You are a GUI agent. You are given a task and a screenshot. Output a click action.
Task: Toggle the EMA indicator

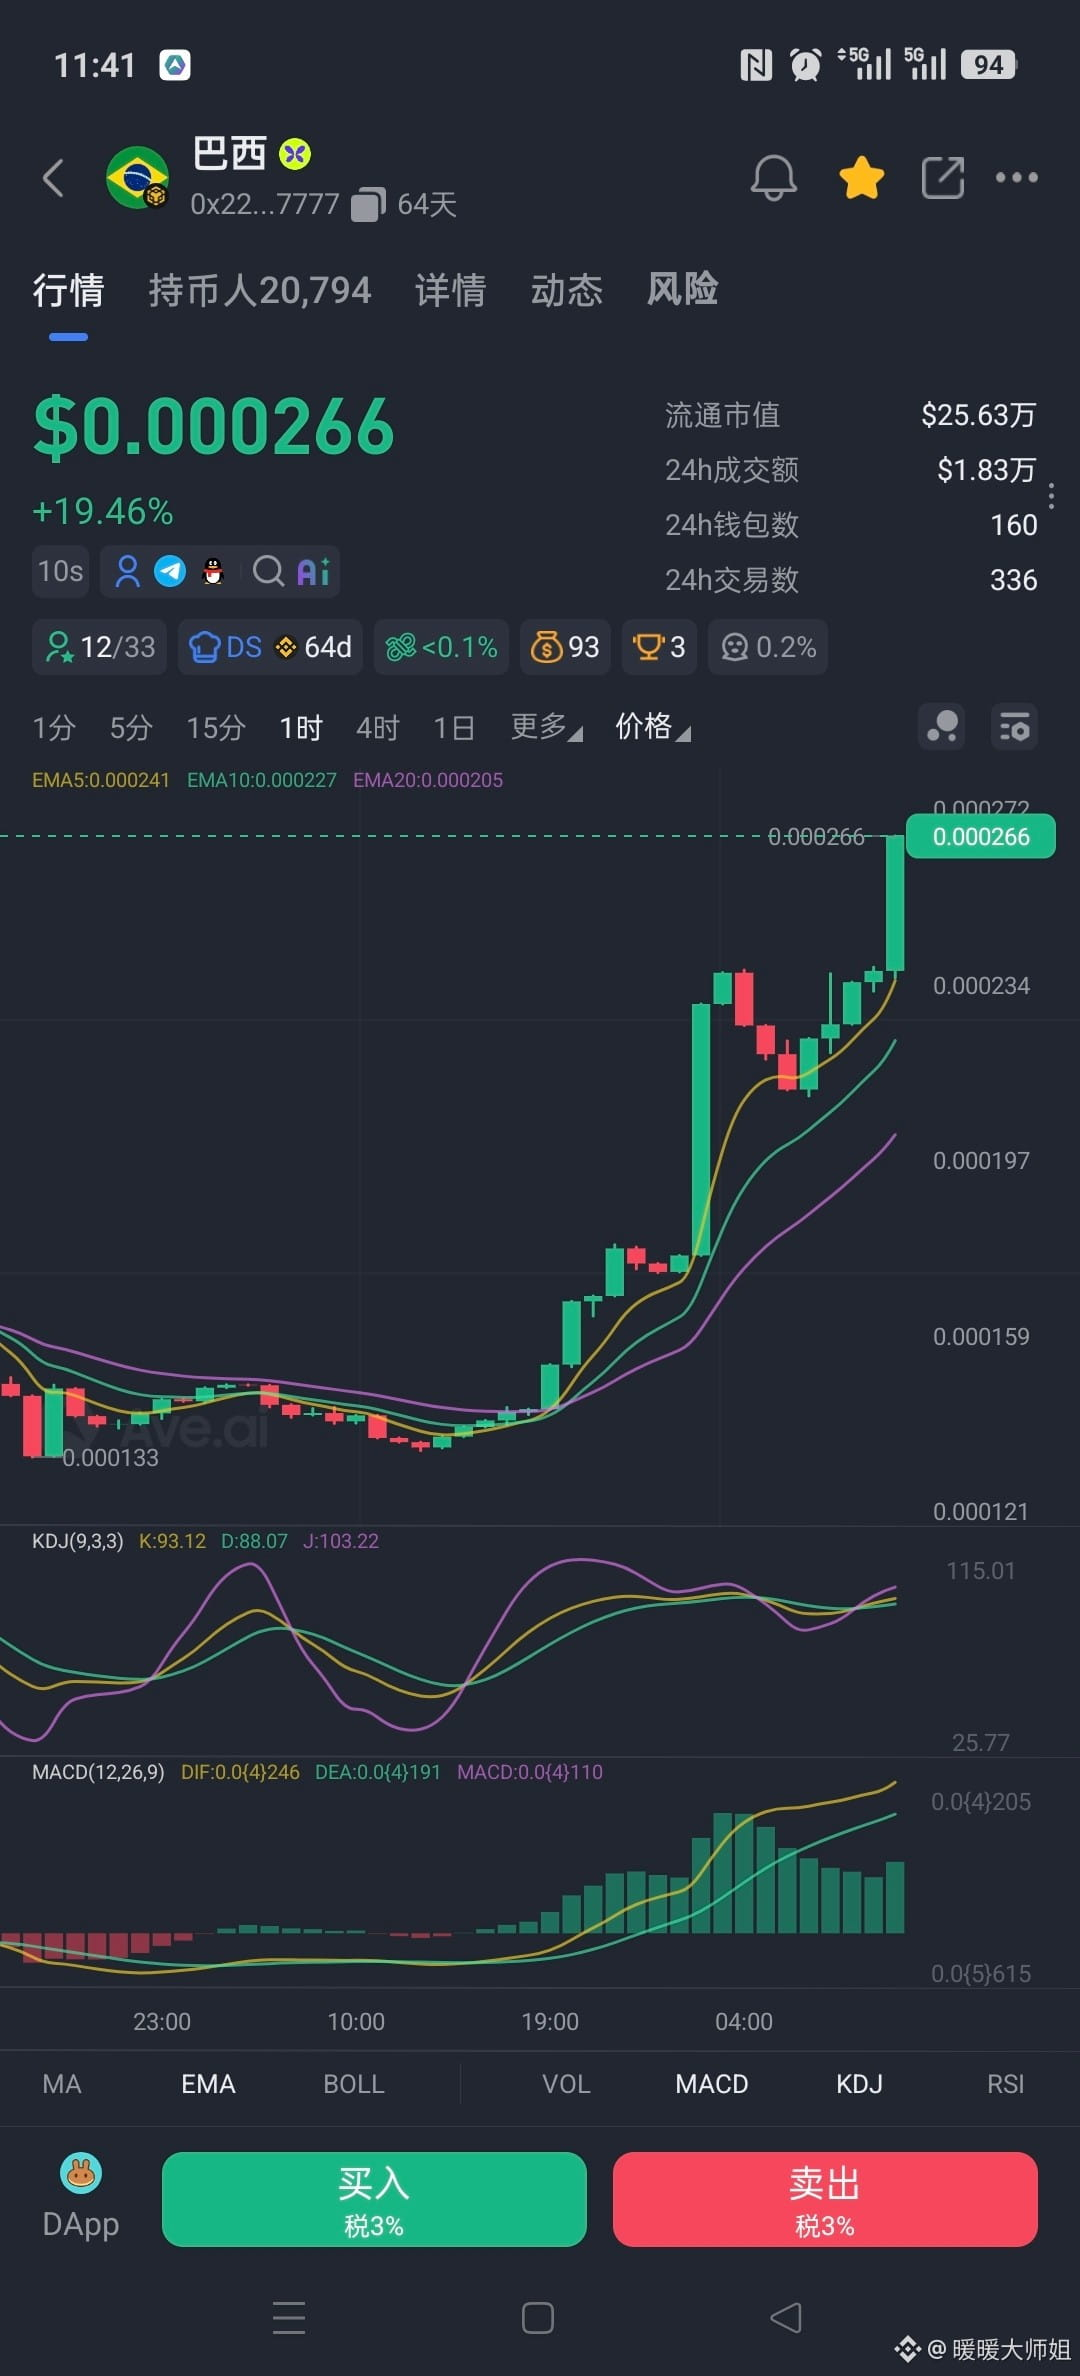coord(208,2084)
